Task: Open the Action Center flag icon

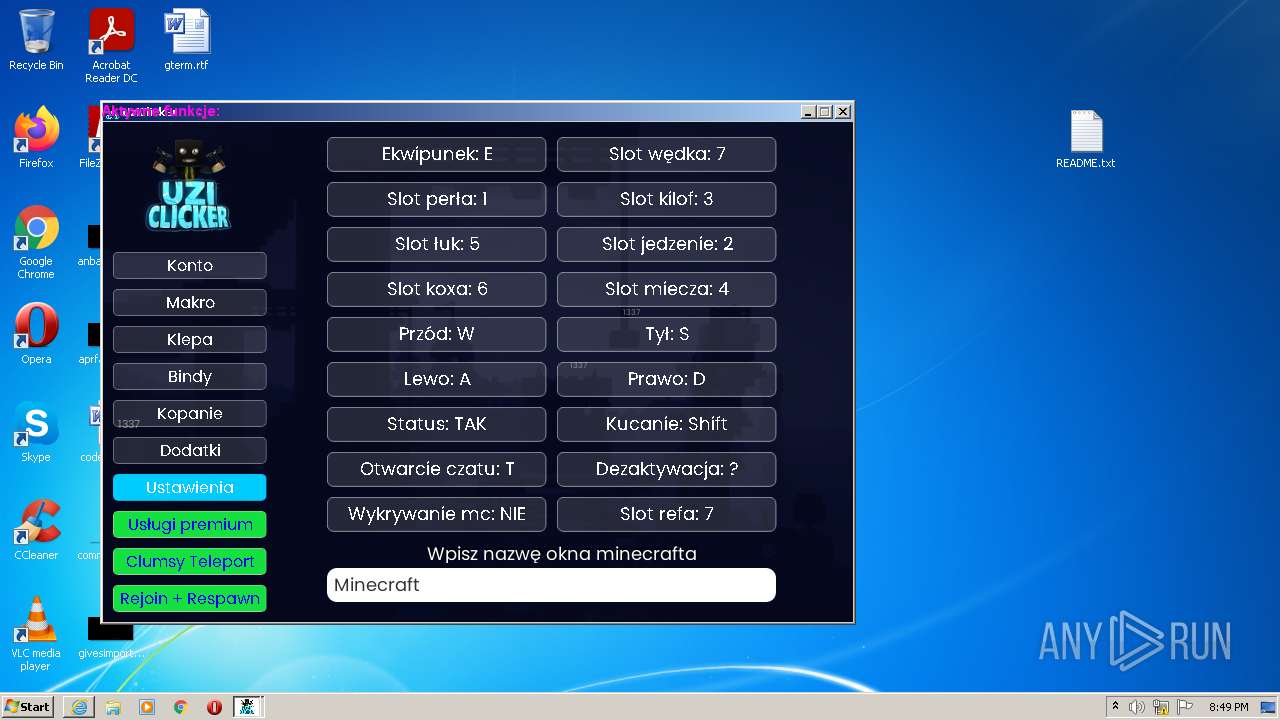Action: click(1185, 706)
